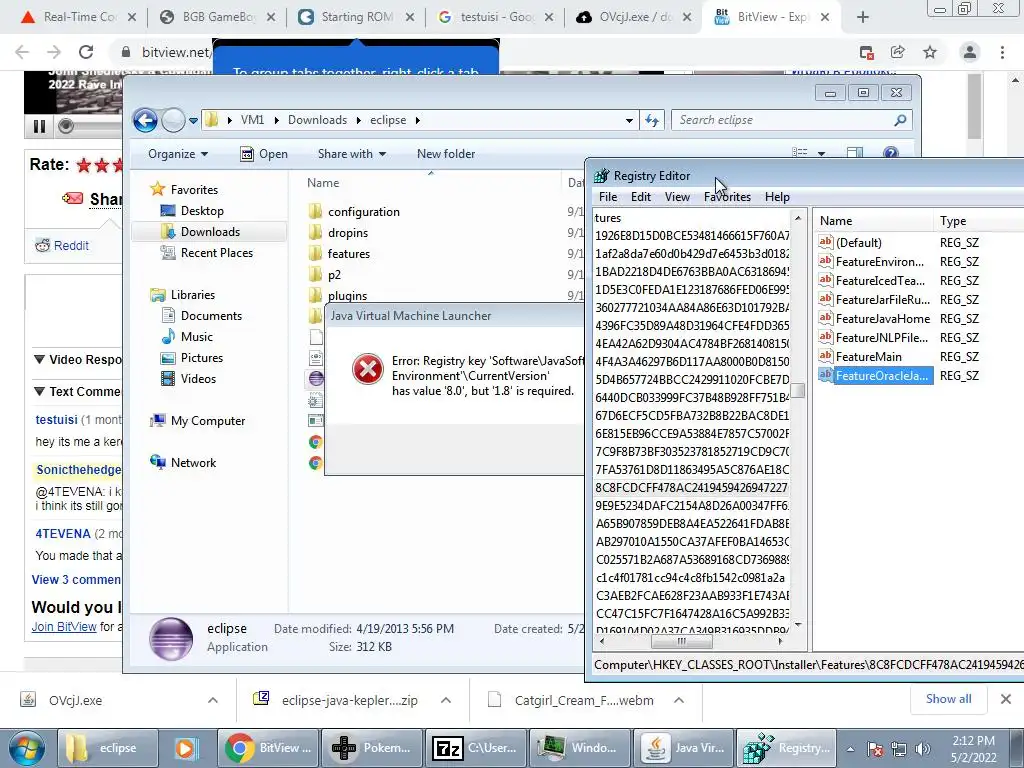Toggle the Explorer preview pane icon
Viewport: 1024px width, 768px height.
(854, 153)
